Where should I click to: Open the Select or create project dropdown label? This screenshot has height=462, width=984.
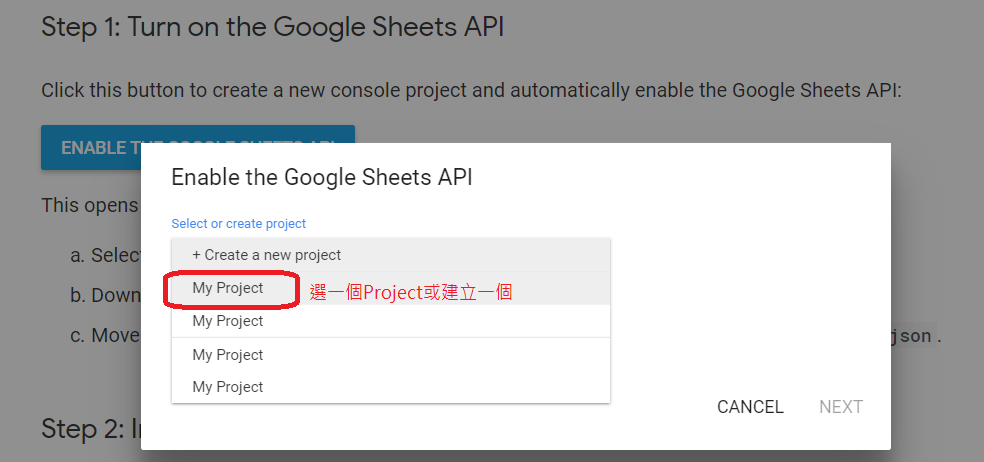(238, 224)
